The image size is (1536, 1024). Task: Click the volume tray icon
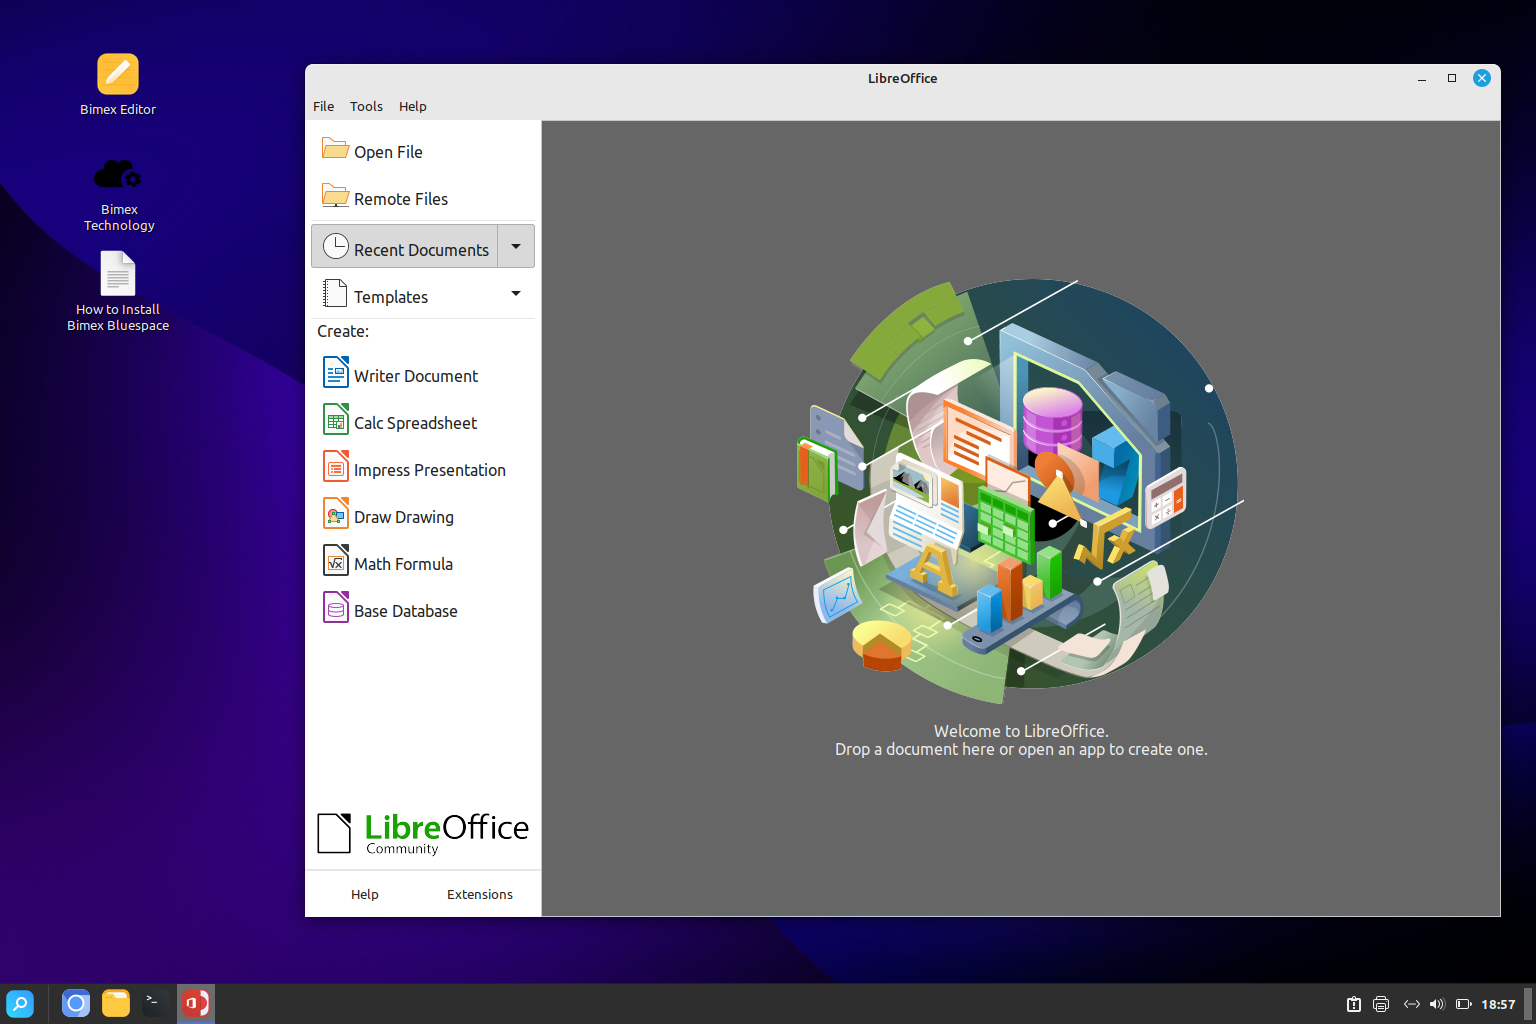(1437, 1004)
